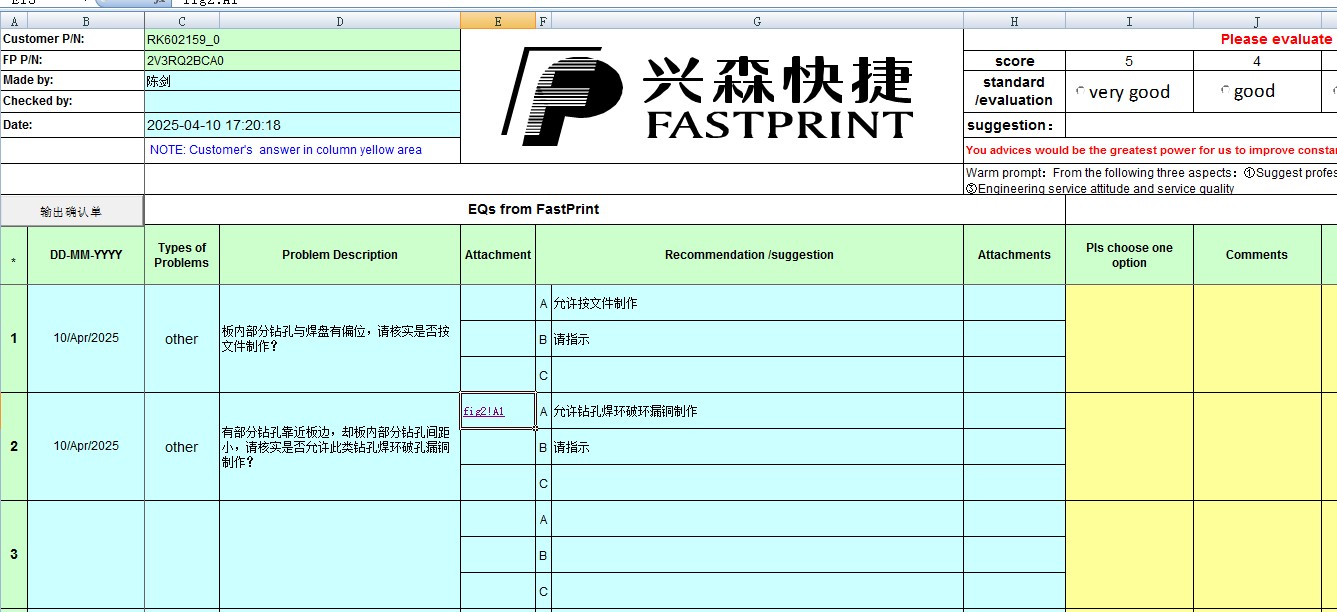Screen dimensions: 1337x612
Task: Click the DD-MM-YYYY column heading
Action: click(x=86, y=255)
